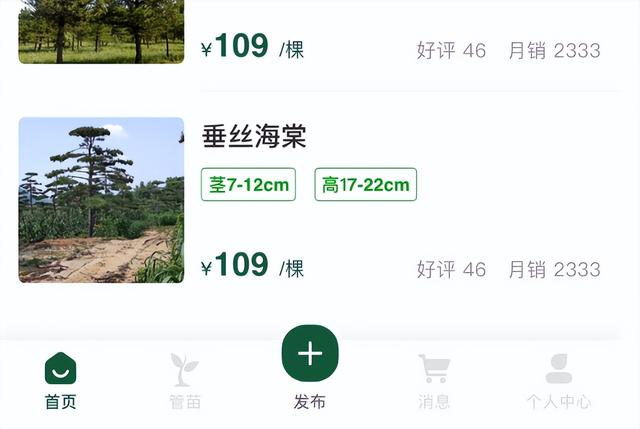This screenshot has width=640, height=429.
Task: Tap the green plus publish button
Action: 310,353
